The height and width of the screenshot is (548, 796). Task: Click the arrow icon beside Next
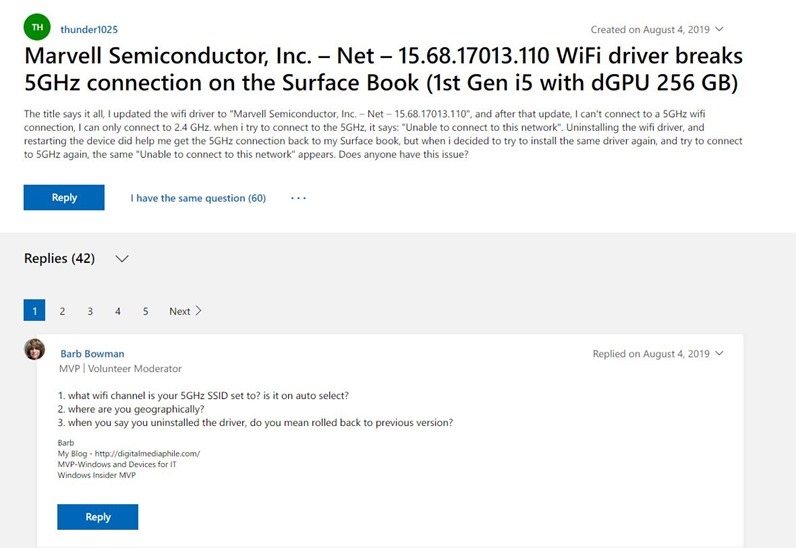pos(198,311)
